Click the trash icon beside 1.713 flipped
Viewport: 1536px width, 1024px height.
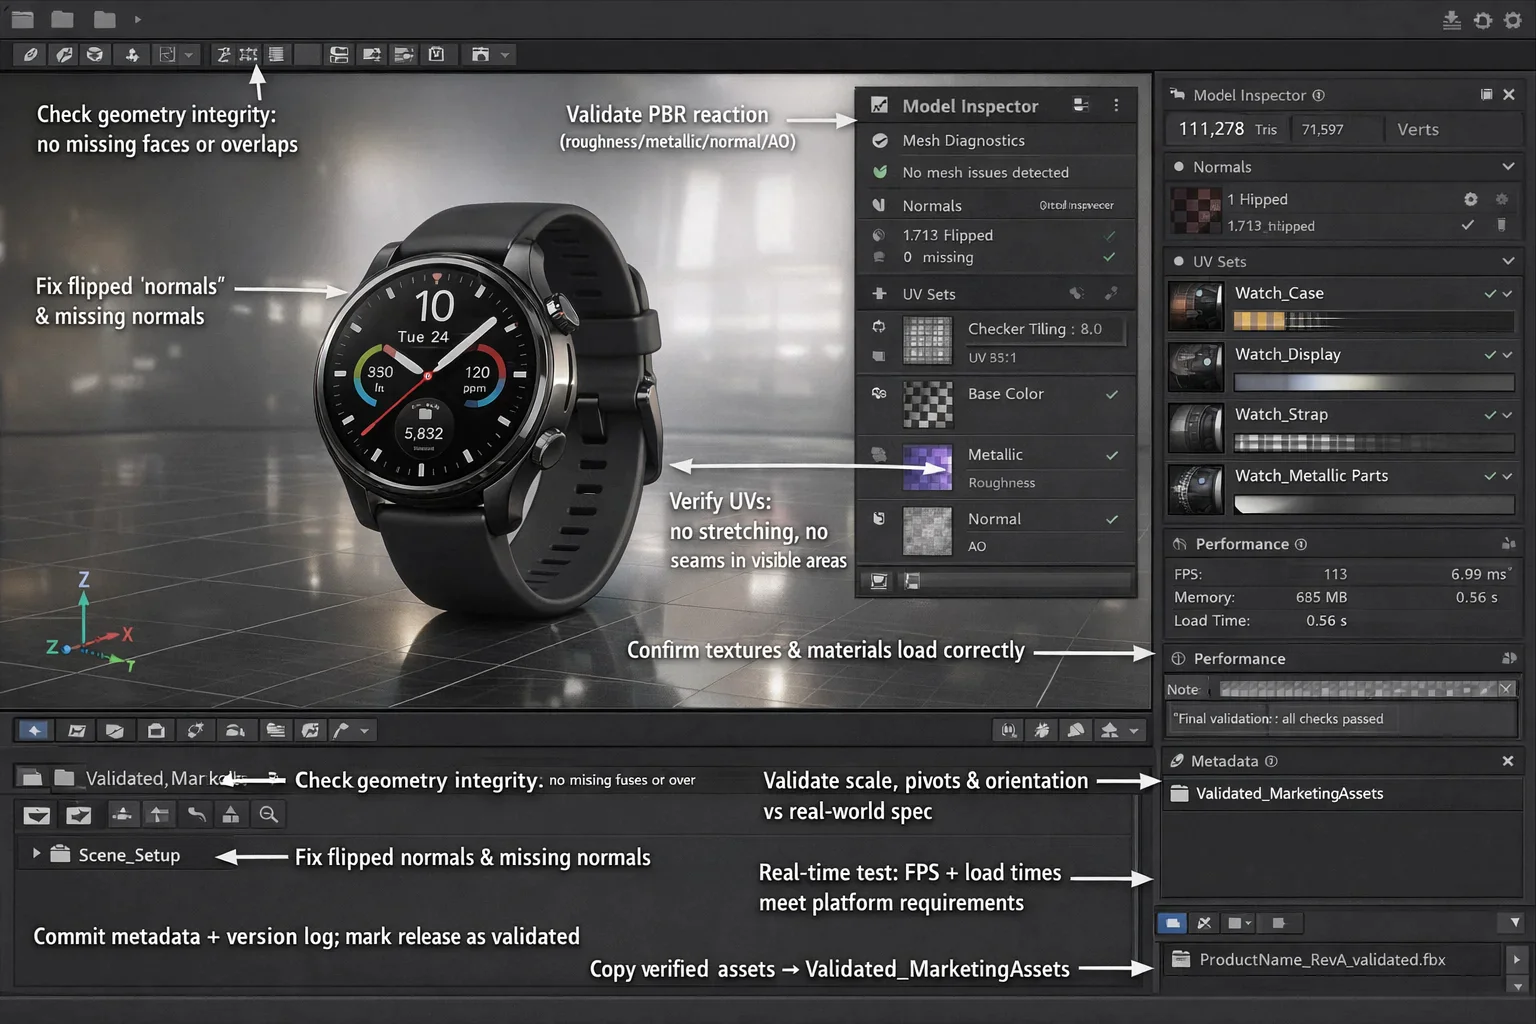(1501, 226)
